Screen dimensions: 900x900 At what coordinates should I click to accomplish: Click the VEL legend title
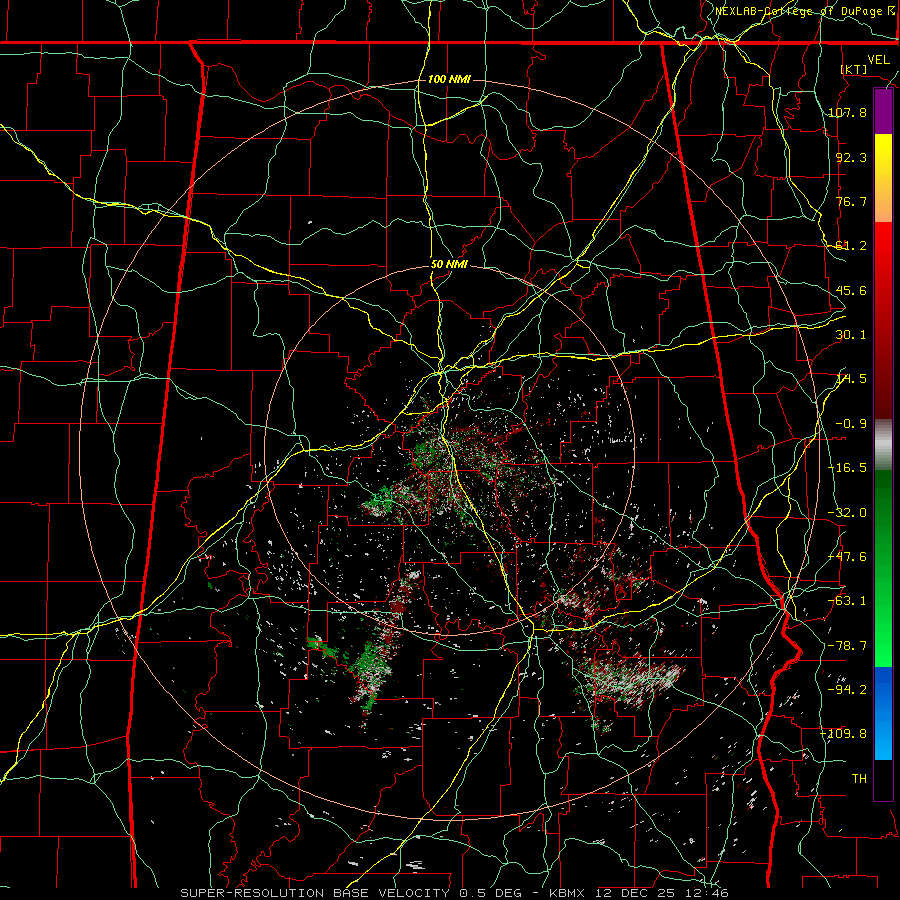click(x=879, y=60)
